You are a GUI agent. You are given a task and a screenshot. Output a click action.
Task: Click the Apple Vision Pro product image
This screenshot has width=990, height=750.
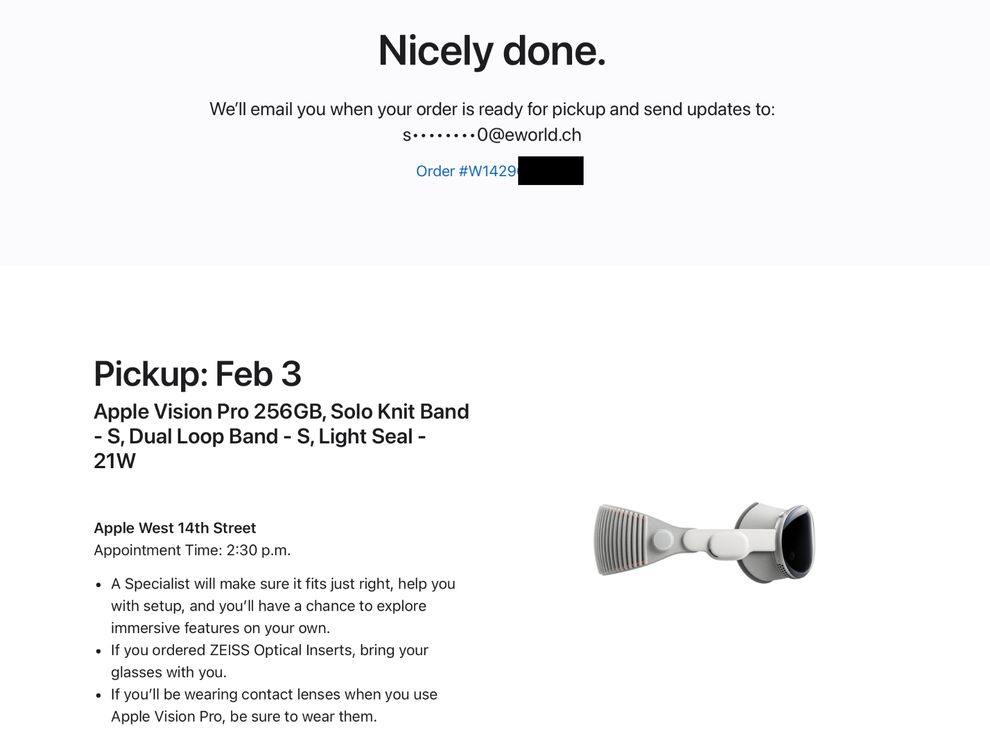coord(704,540)
